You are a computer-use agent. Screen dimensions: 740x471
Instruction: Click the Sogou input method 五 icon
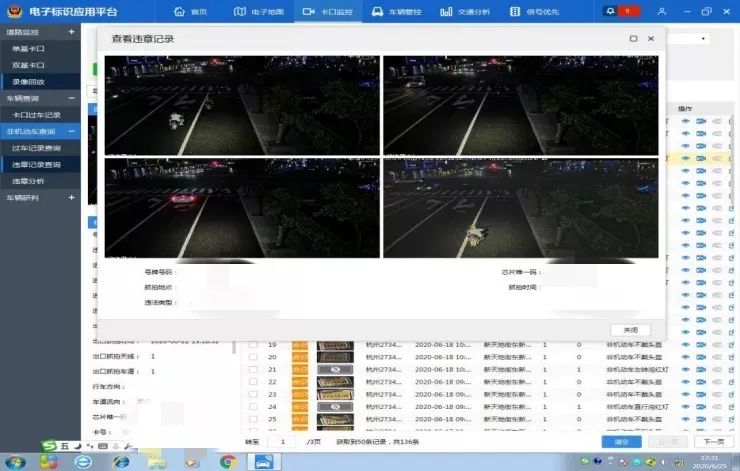65,446
